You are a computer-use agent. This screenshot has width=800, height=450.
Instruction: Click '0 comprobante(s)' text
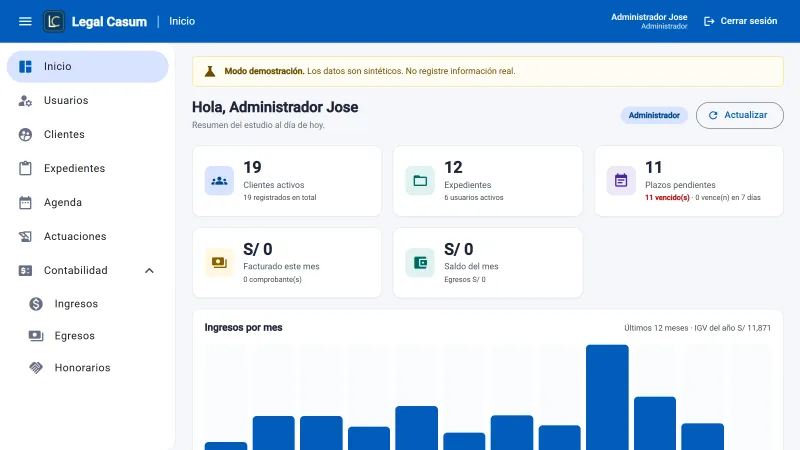(272, 279)
